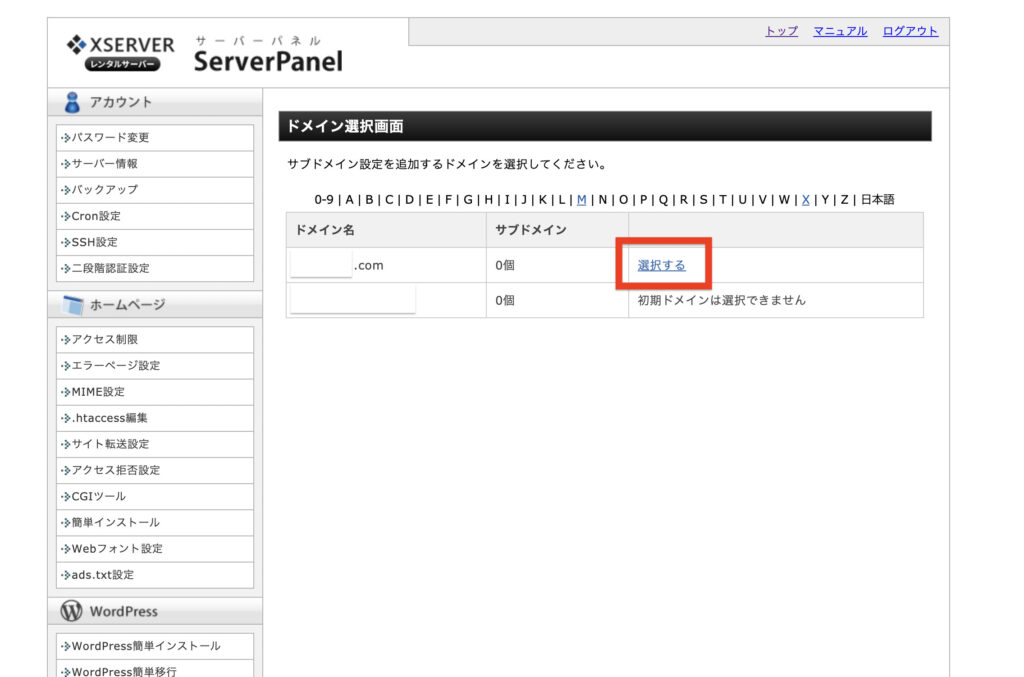Open アクセス拒否設定 menu item

(155, 470)
